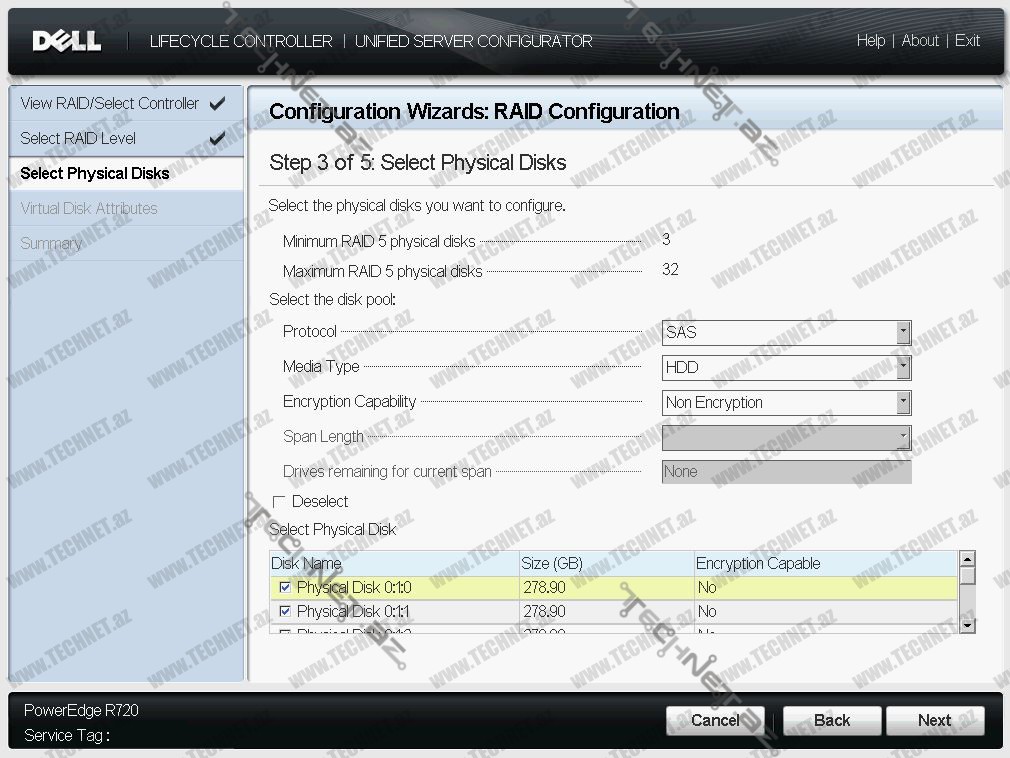Open the Help link in header
This screenshot has height=758, width=1010.
pyautogui.click(x=870, y=40)
